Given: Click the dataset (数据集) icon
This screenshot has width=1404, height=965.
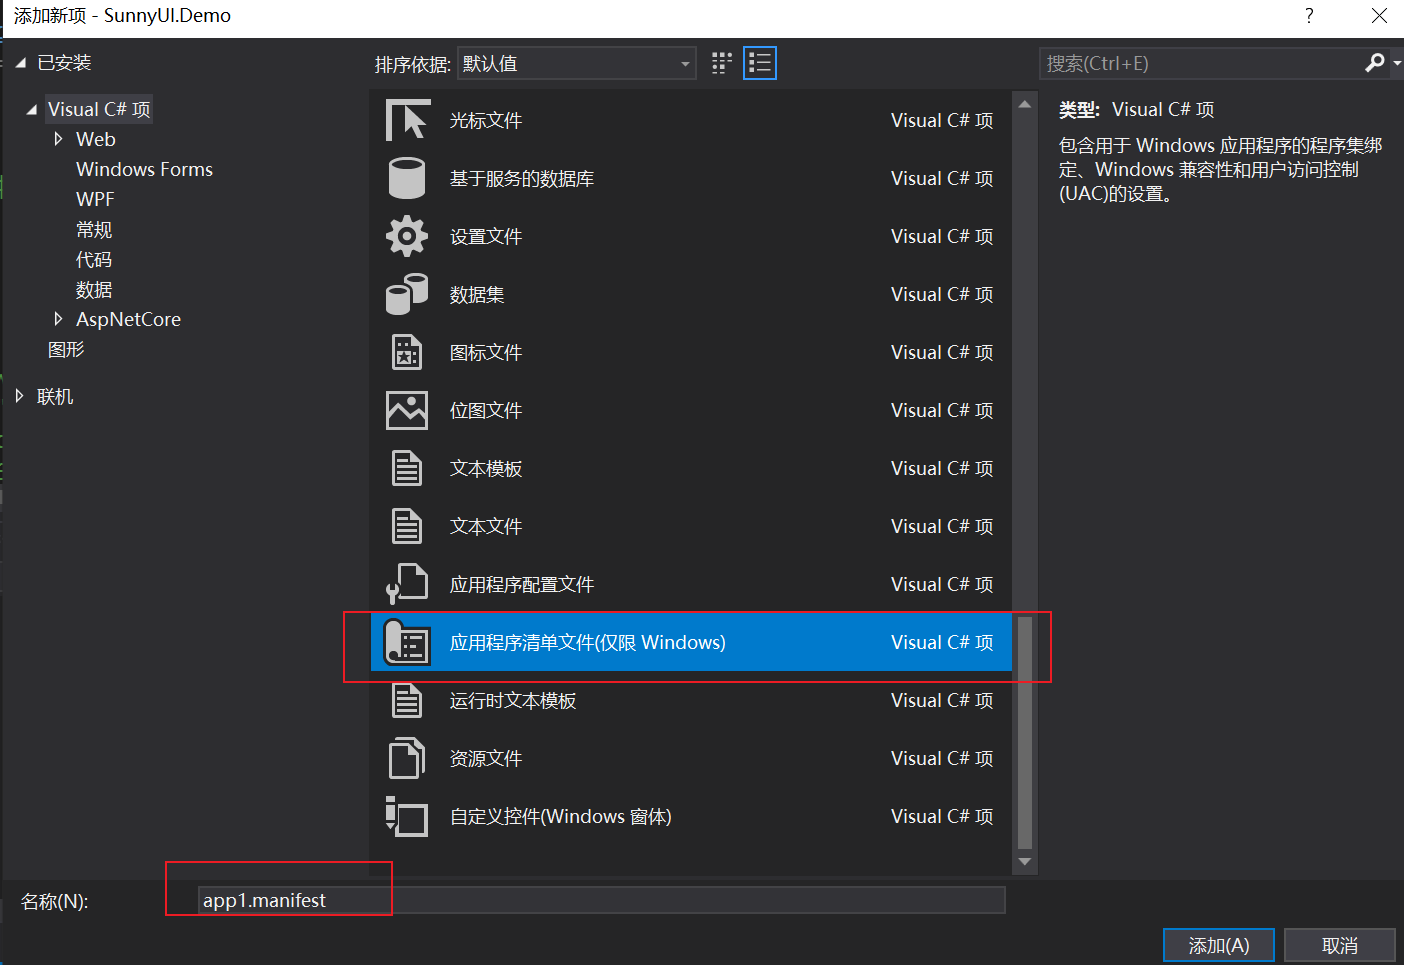Looking at the screenshot, I should [407, 294].
